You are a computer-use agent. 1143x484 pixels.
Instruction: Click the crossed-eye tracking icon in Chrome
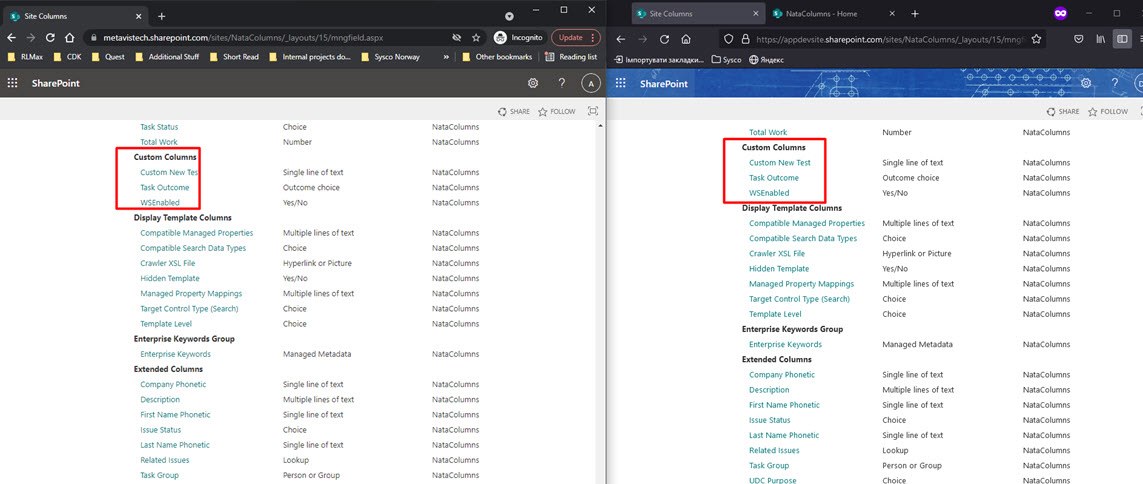tap(456, 38)
